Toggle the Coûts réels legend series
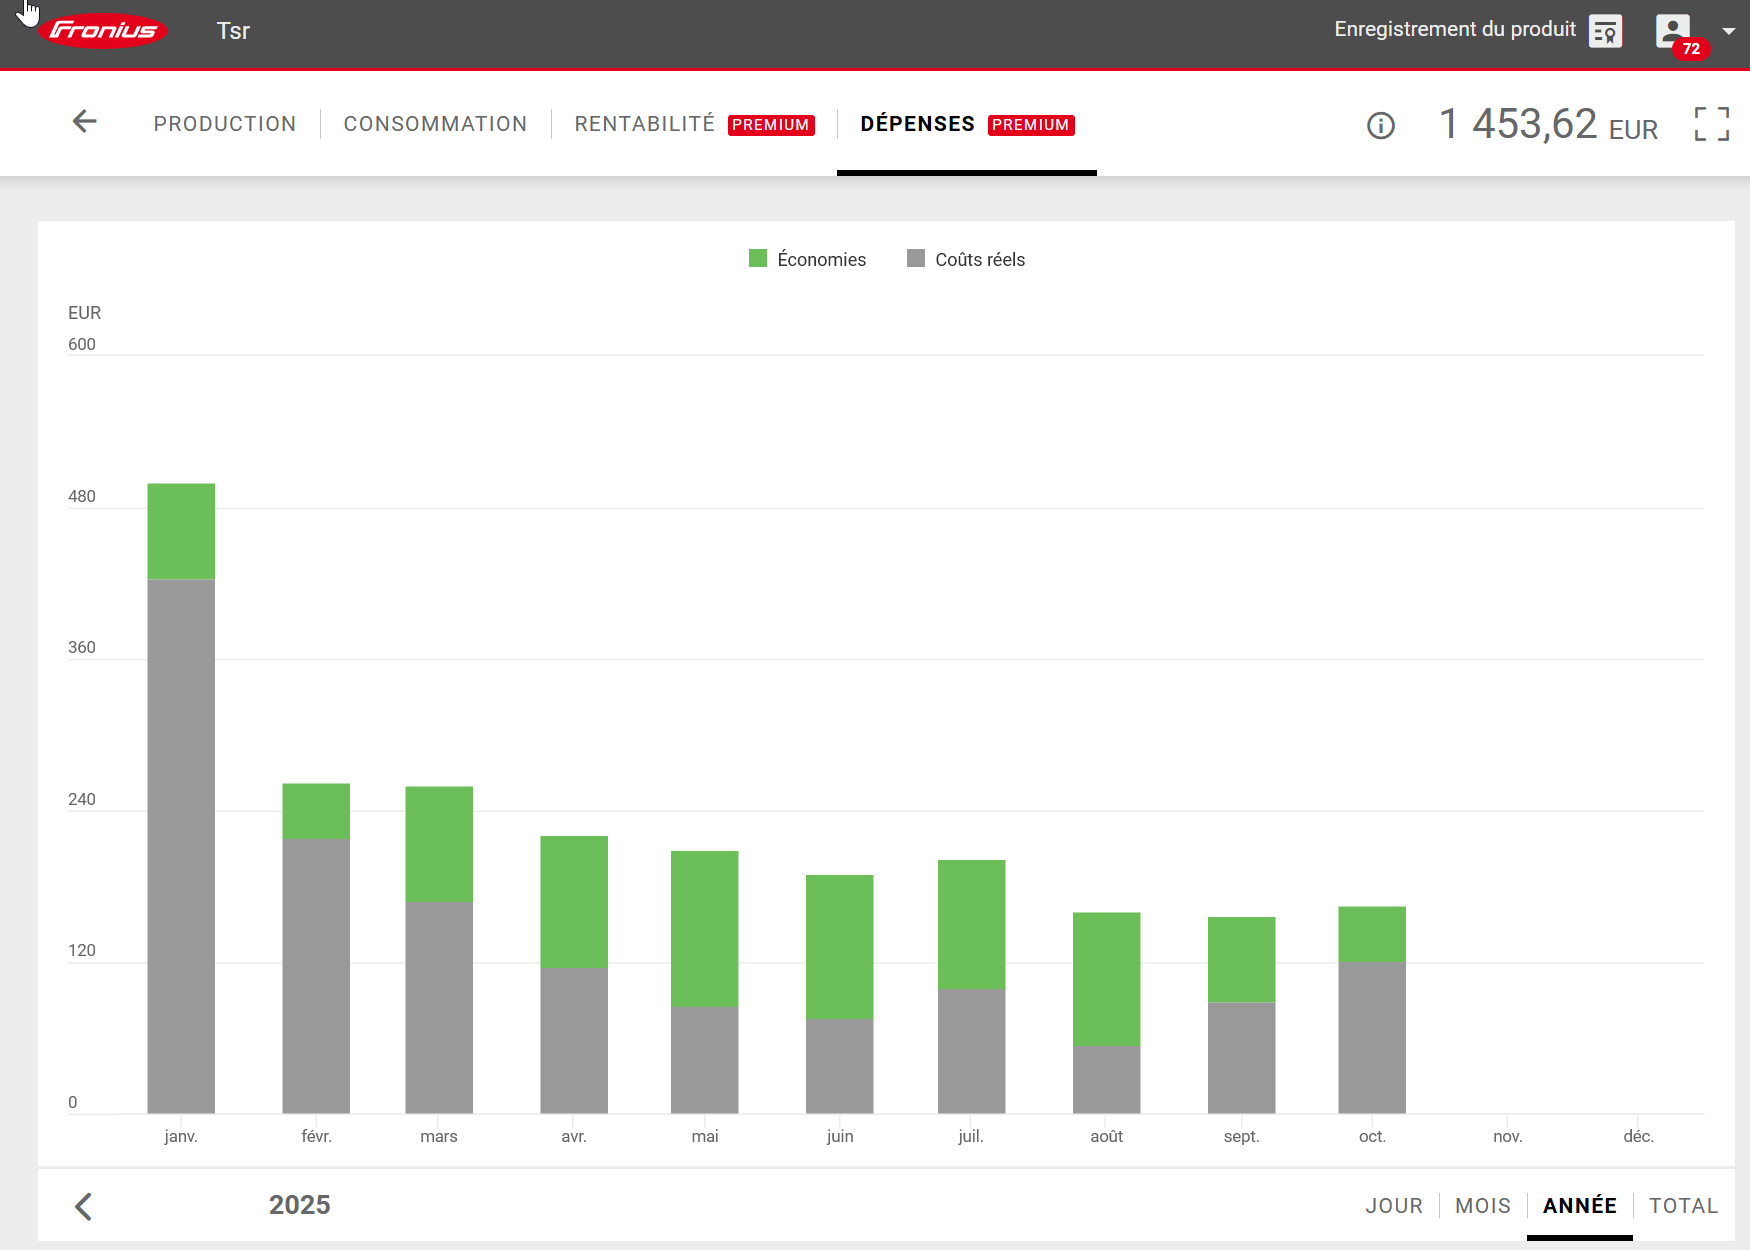 pyautogui.click(x=966, y=259)
